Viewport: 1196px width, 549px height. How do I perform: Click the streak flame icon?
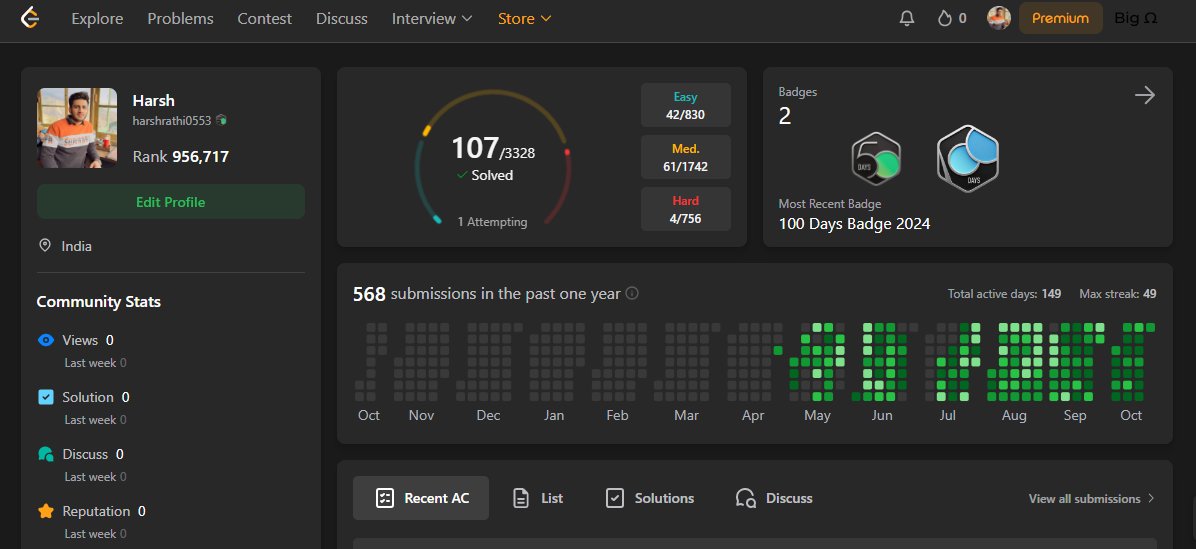pyautogui.click(x=945, y=18)
